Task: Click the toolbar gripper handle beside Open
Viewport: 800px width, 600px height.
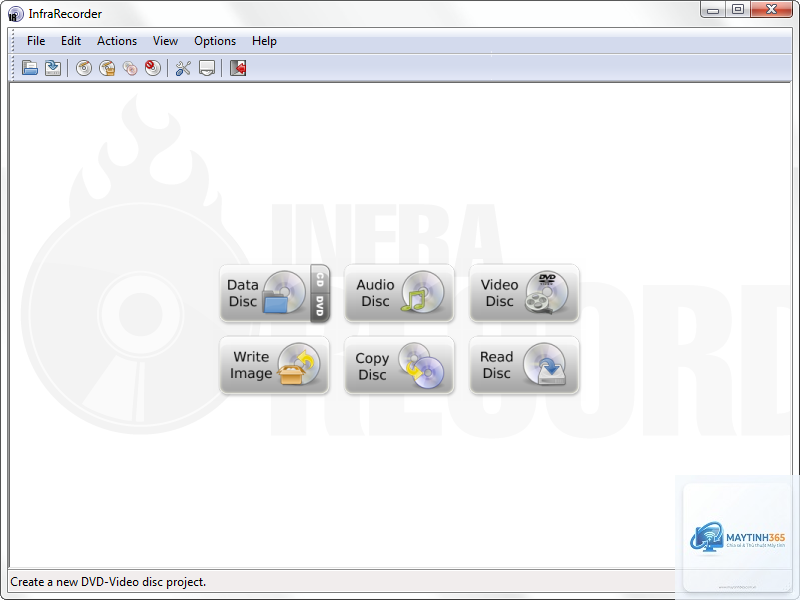Action: point(13,68)
